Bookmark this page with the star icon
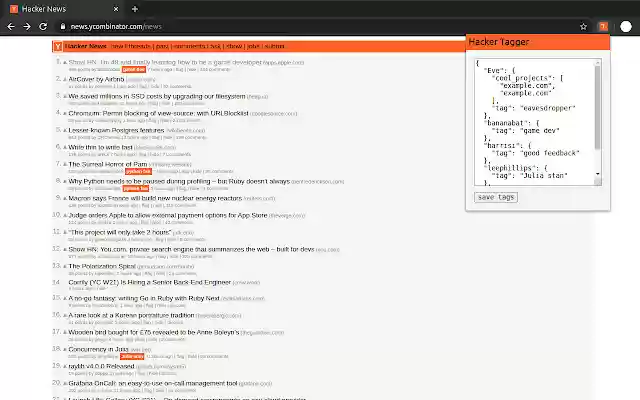Image resolution: width=640 pixels, height=400 pixels. pyautogui.click(x=583, y=27)
